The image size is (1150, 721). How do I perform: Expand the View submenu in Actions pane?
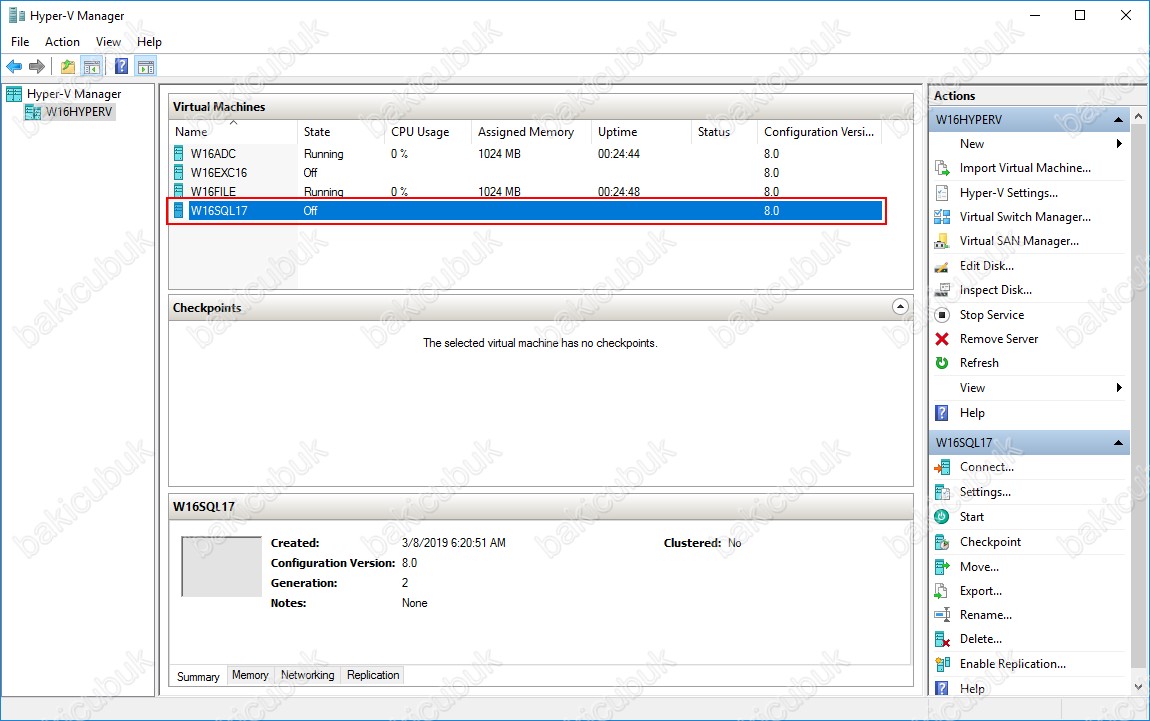click(1029, 388)
